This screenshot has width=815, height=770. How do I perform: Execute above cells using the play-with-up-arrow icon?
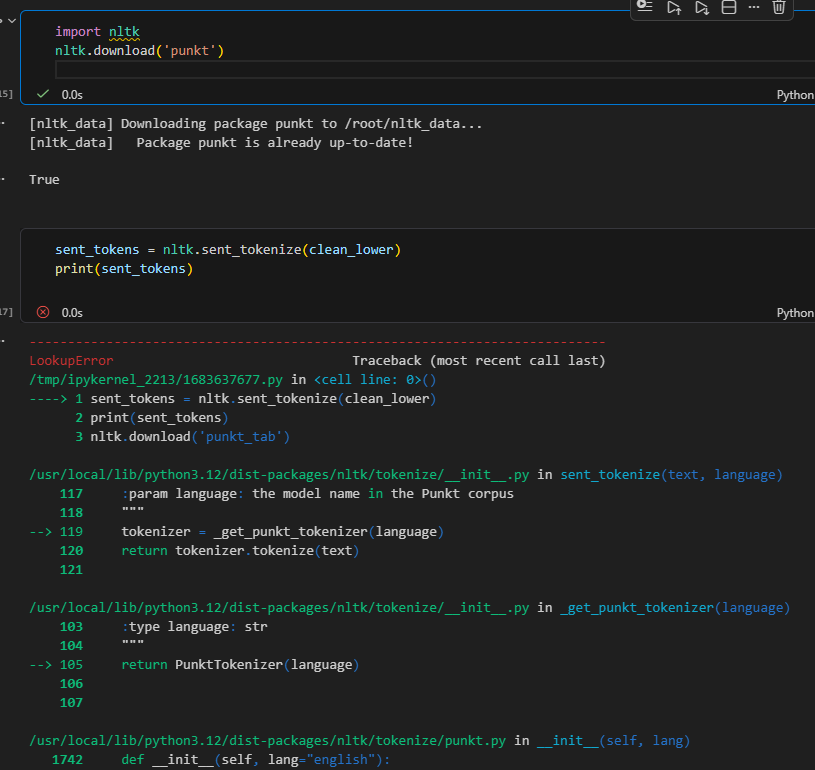[x=674, y=7]
